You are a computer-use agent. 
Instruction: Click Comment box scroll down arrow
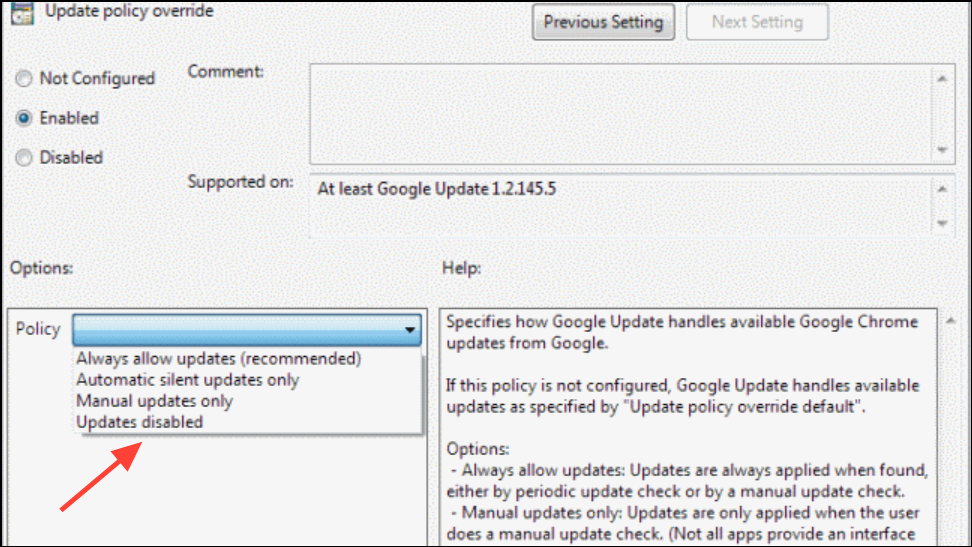click(x=942, y=149)
